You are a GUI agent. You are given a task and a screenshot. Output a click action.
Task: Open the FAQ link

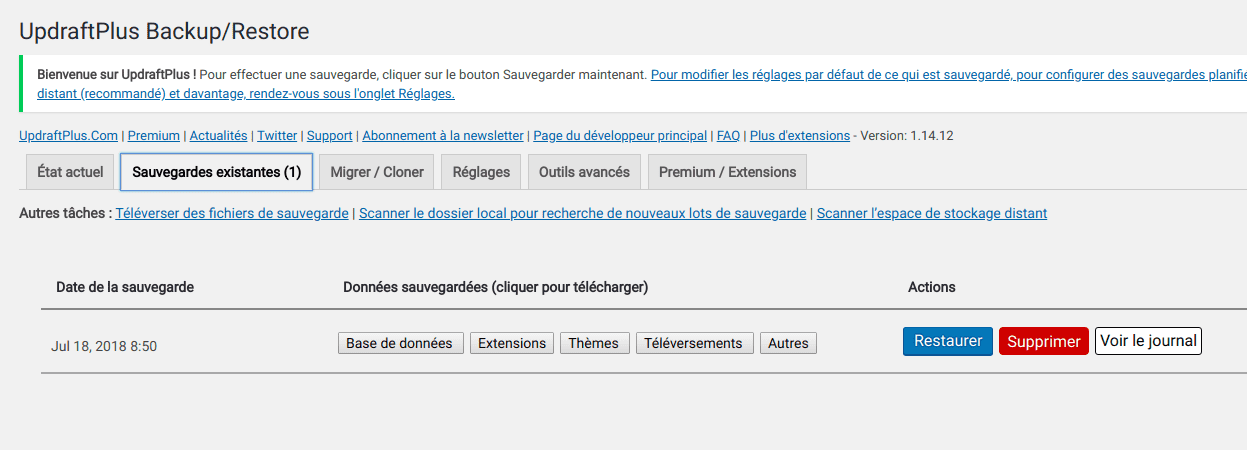(728, 135)
